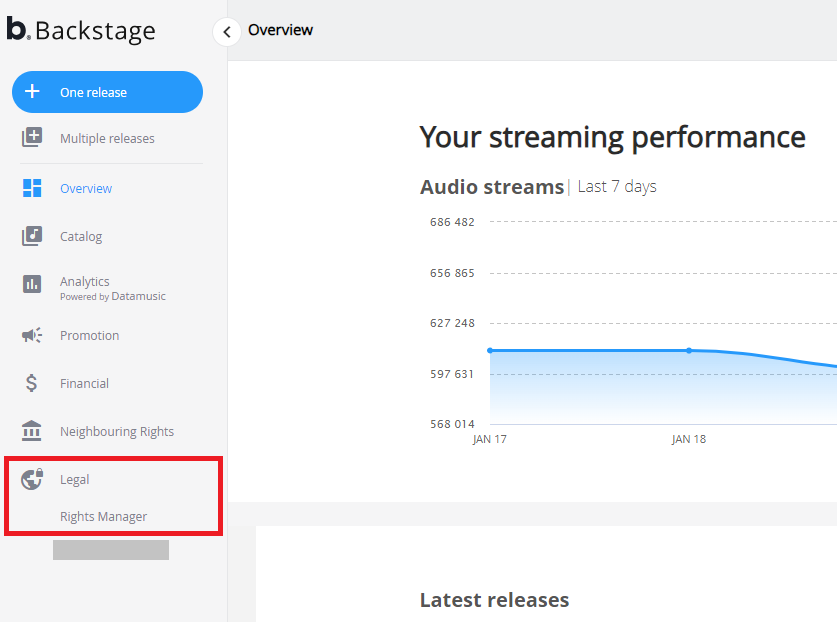The height and width of the screenshot is (622, 837).
Task: Click the Multiple releases stacked-plus icon
Action: click(32, 138)
